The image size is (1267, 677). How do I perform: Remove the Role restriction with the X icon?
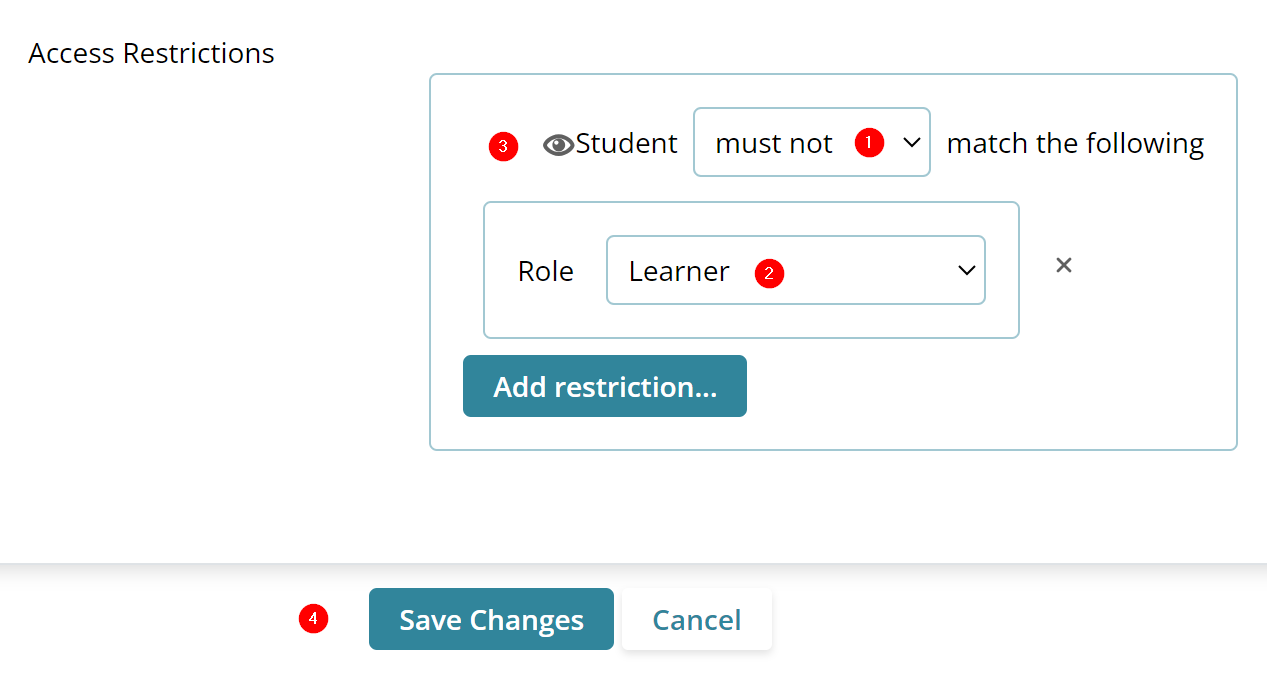pos(1064,265)
